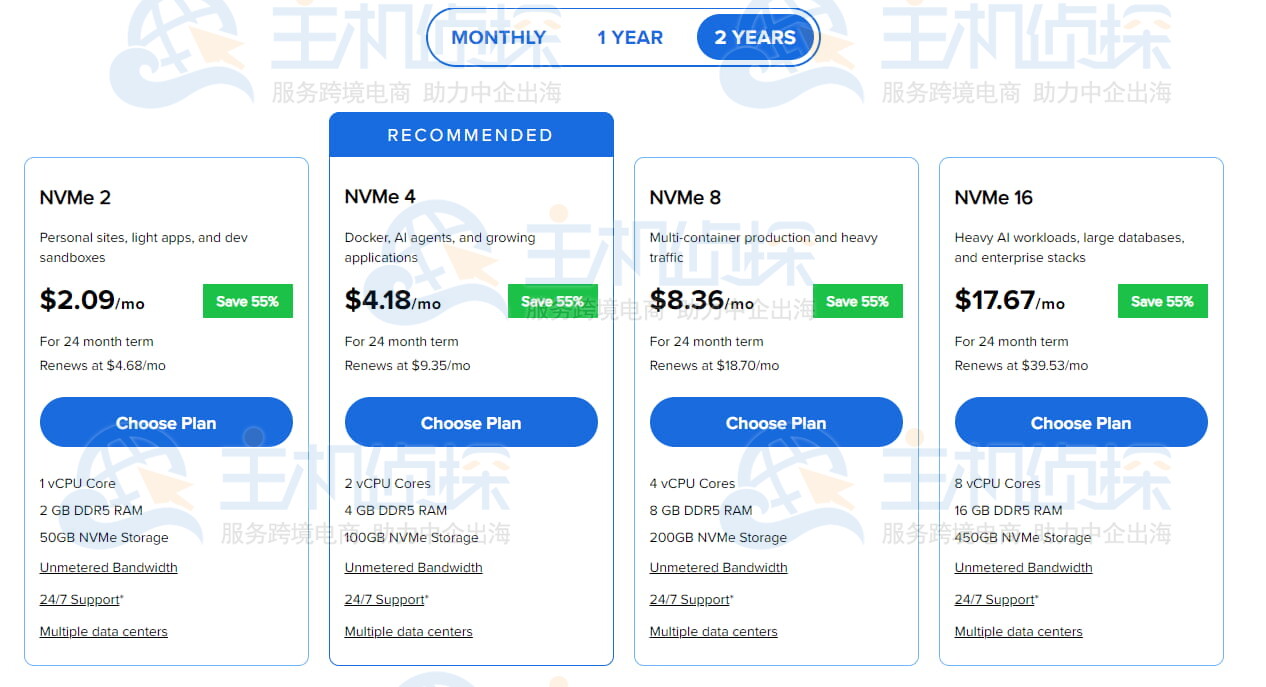Image resolution: width=1266 pixels, height=687 pixels.
Task: Choose Plan for NVMe 16
Action: [x=1081, y=422]
